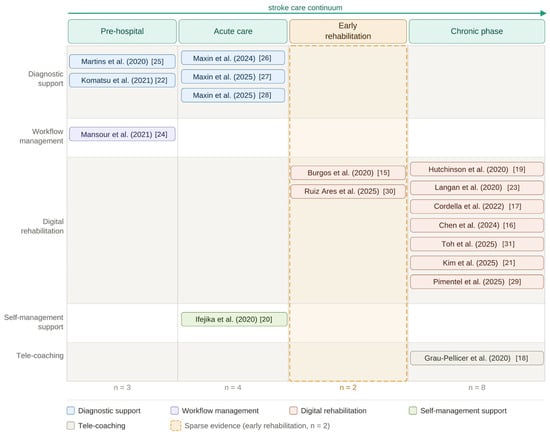Open the Grau-Pellicer et al. (2020) box
The width and height of the screenshot is (550, 436).
[x=477, y=358]
